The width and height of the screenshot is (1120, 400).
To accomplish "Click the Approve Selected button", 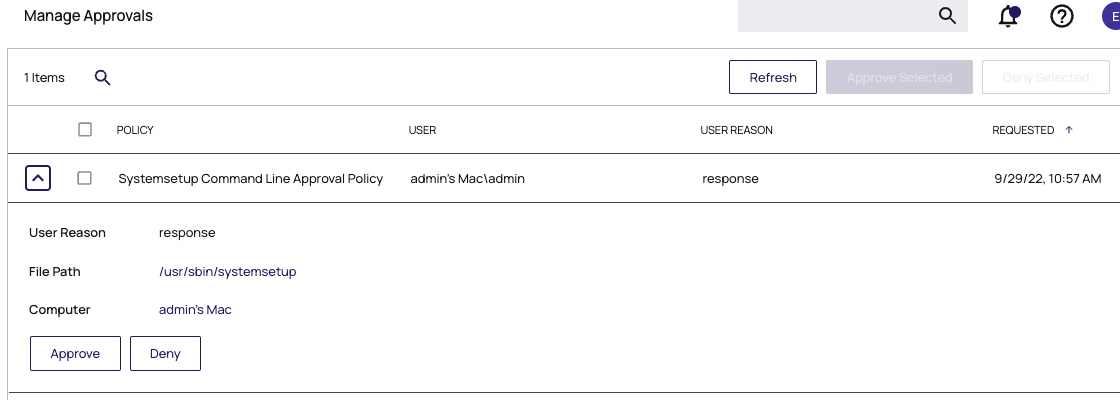I will 899,77.
